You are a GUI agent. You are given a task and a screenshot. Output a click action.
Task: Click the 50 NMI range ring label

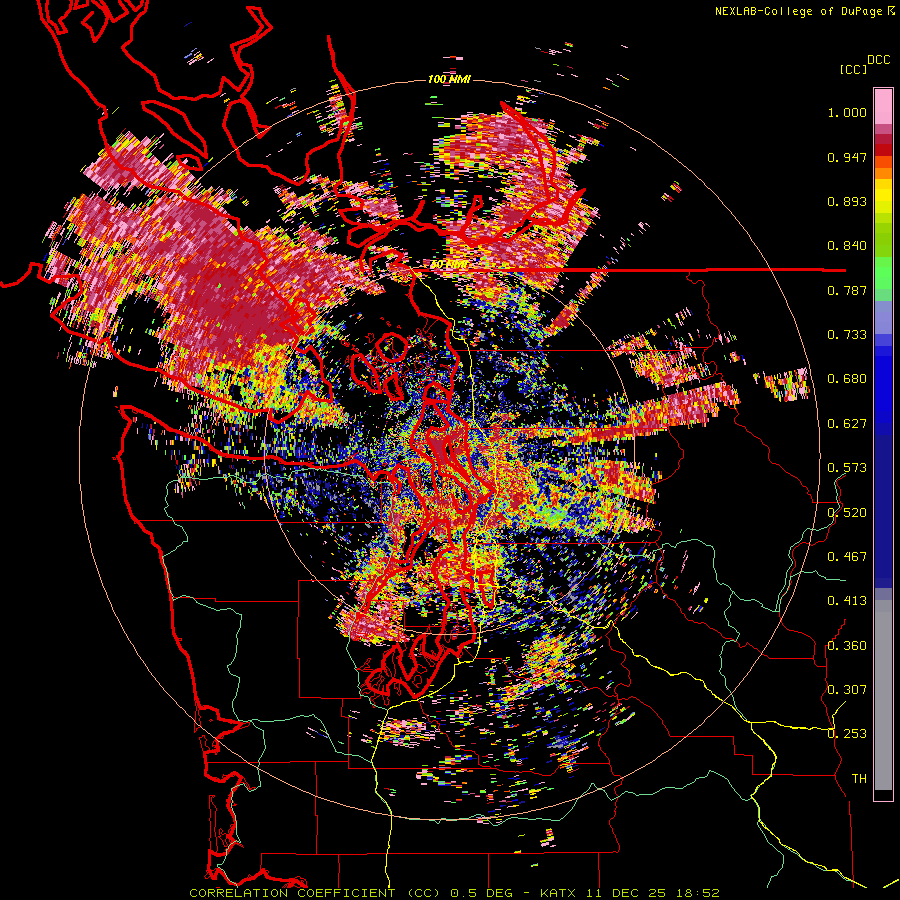(x=449, y=265)
